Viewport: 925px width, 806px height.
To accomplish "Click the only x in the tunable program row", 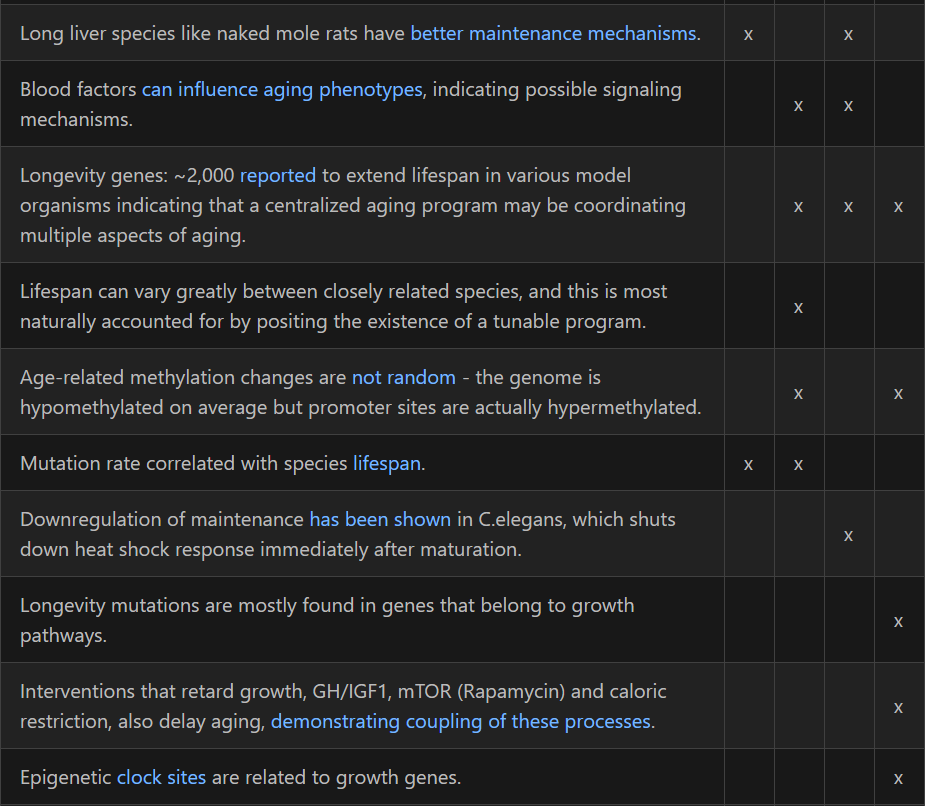I will pos(798,307).
